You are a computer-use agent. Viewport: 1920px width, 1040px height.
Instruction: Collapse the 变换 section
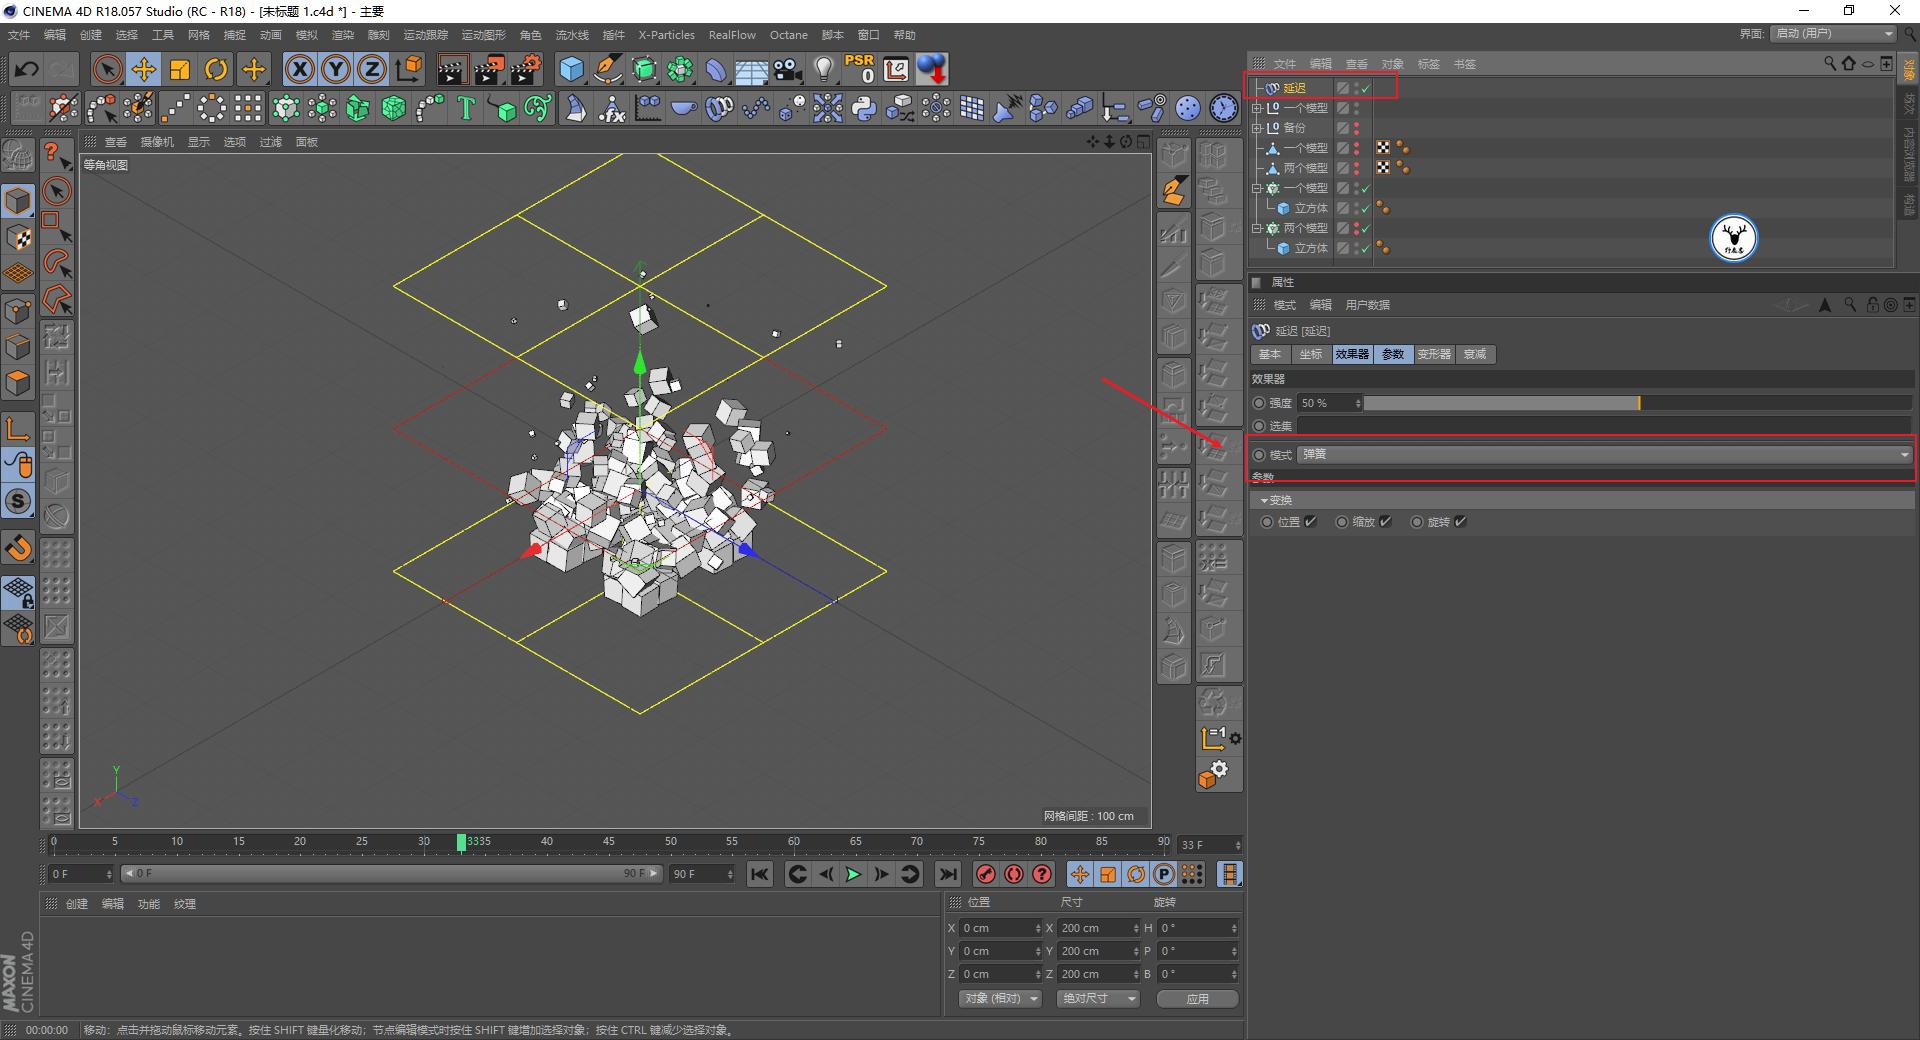click(1265, 500)
